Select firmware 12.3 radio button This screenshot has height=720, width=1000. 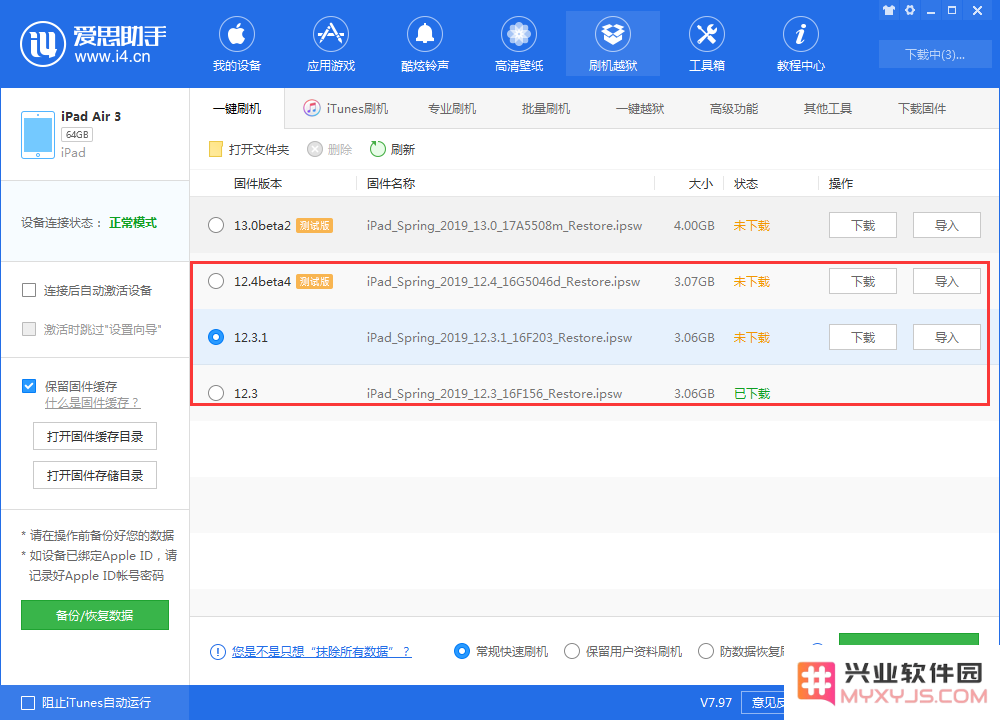tap(216, 393)
